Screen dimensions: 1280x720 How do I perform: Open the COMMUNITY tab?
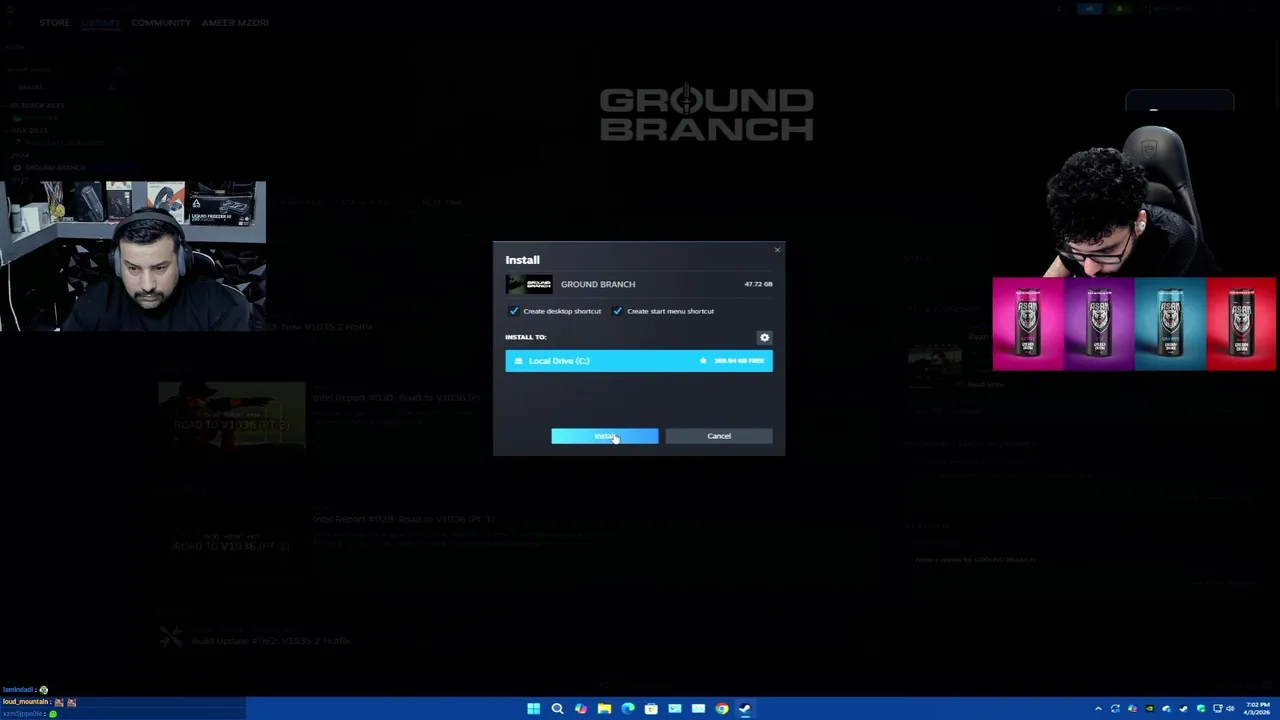(161, 22)
